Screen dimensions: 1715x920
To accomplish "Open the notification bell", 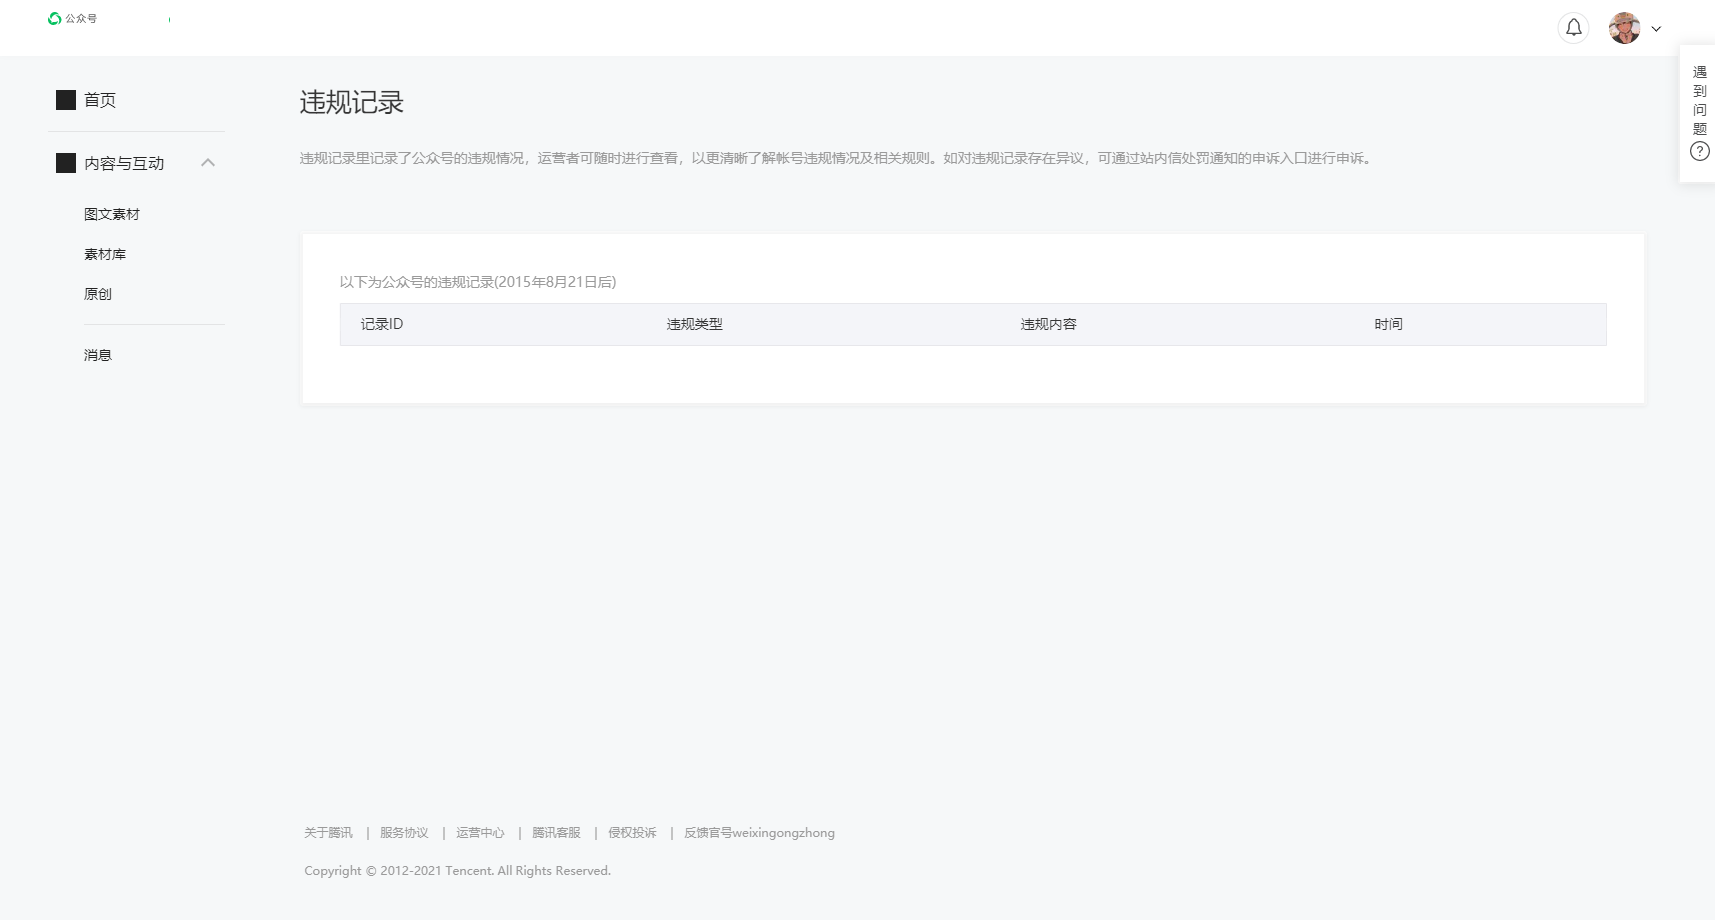I will pyautogui.click(x=1573, y=28).
